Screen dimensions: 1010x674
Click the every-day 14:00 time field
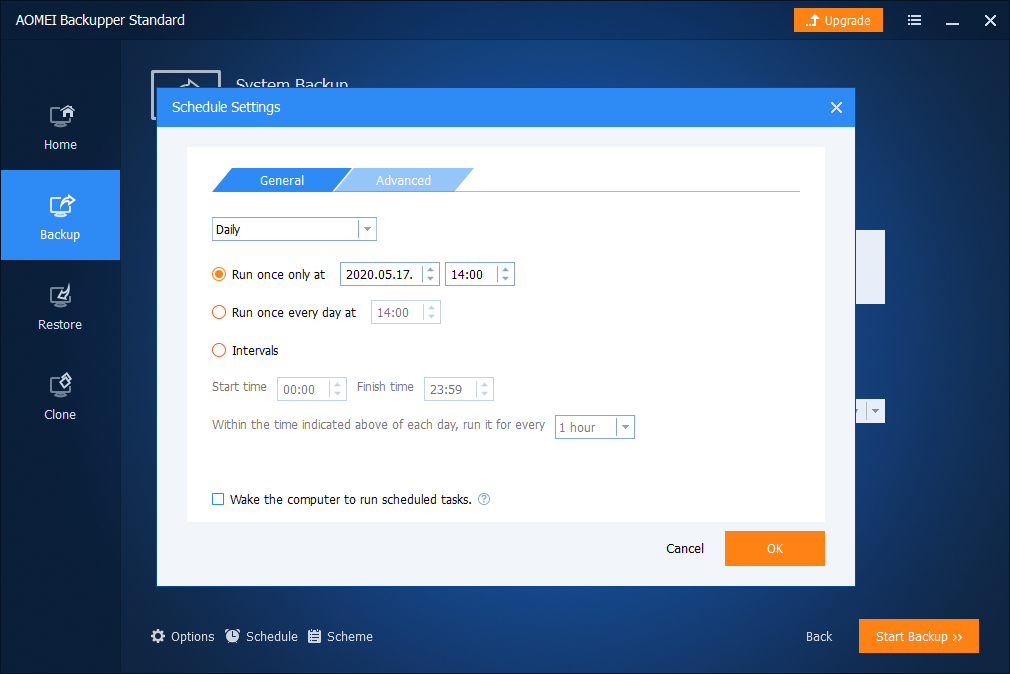406,313
